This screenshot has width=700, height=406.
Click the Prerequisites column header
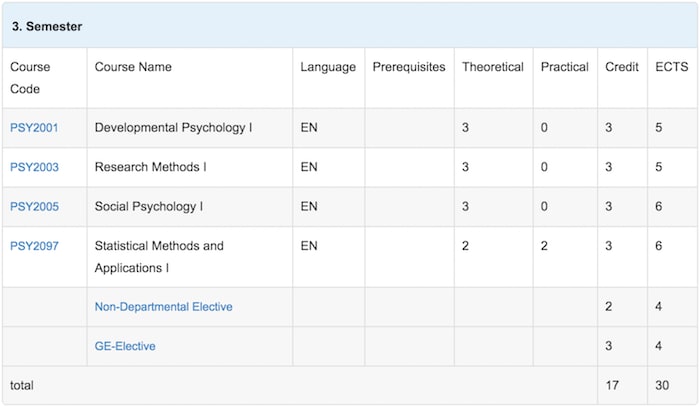(x=409, y=67)
